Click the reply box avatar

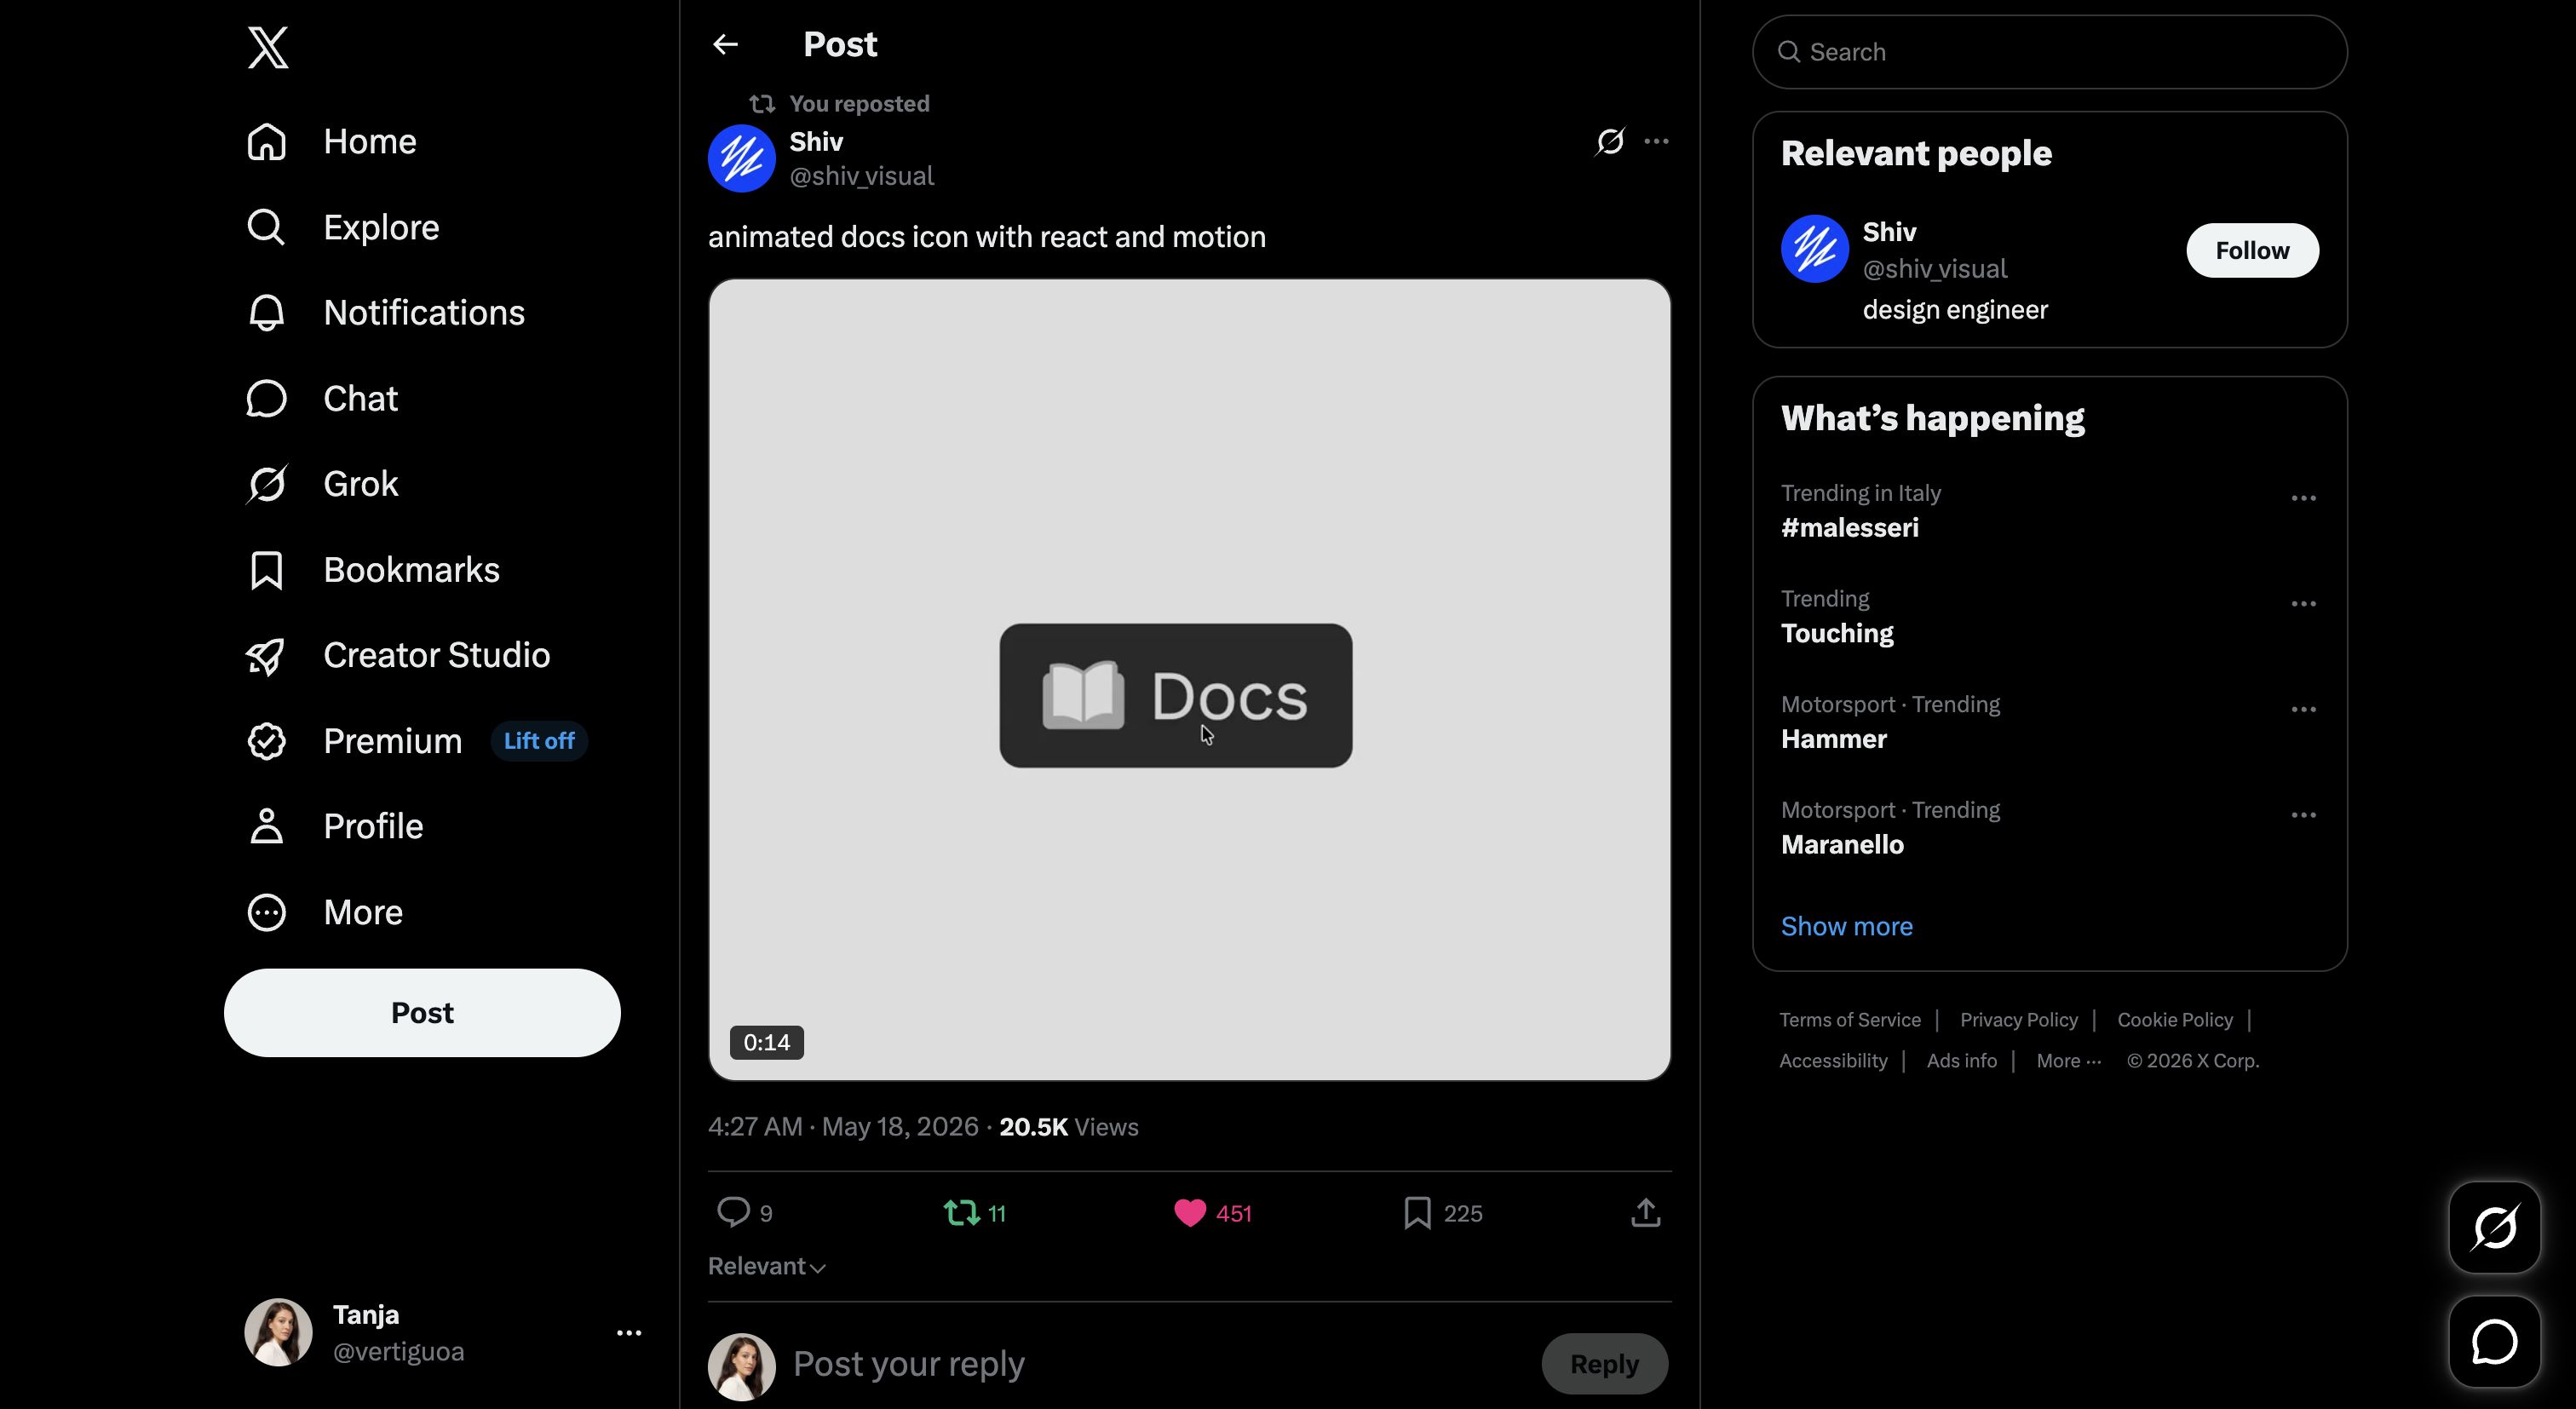pos(742,1366)
